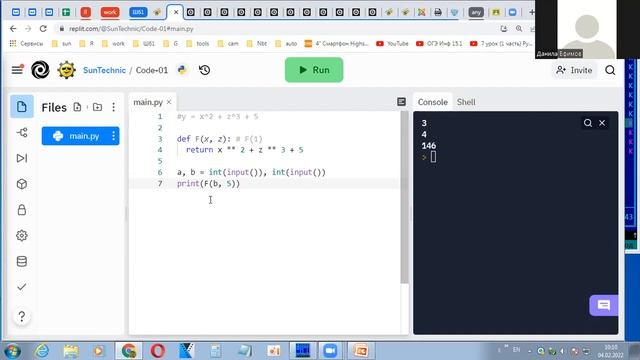Open the Database sidebar icon

22,261
